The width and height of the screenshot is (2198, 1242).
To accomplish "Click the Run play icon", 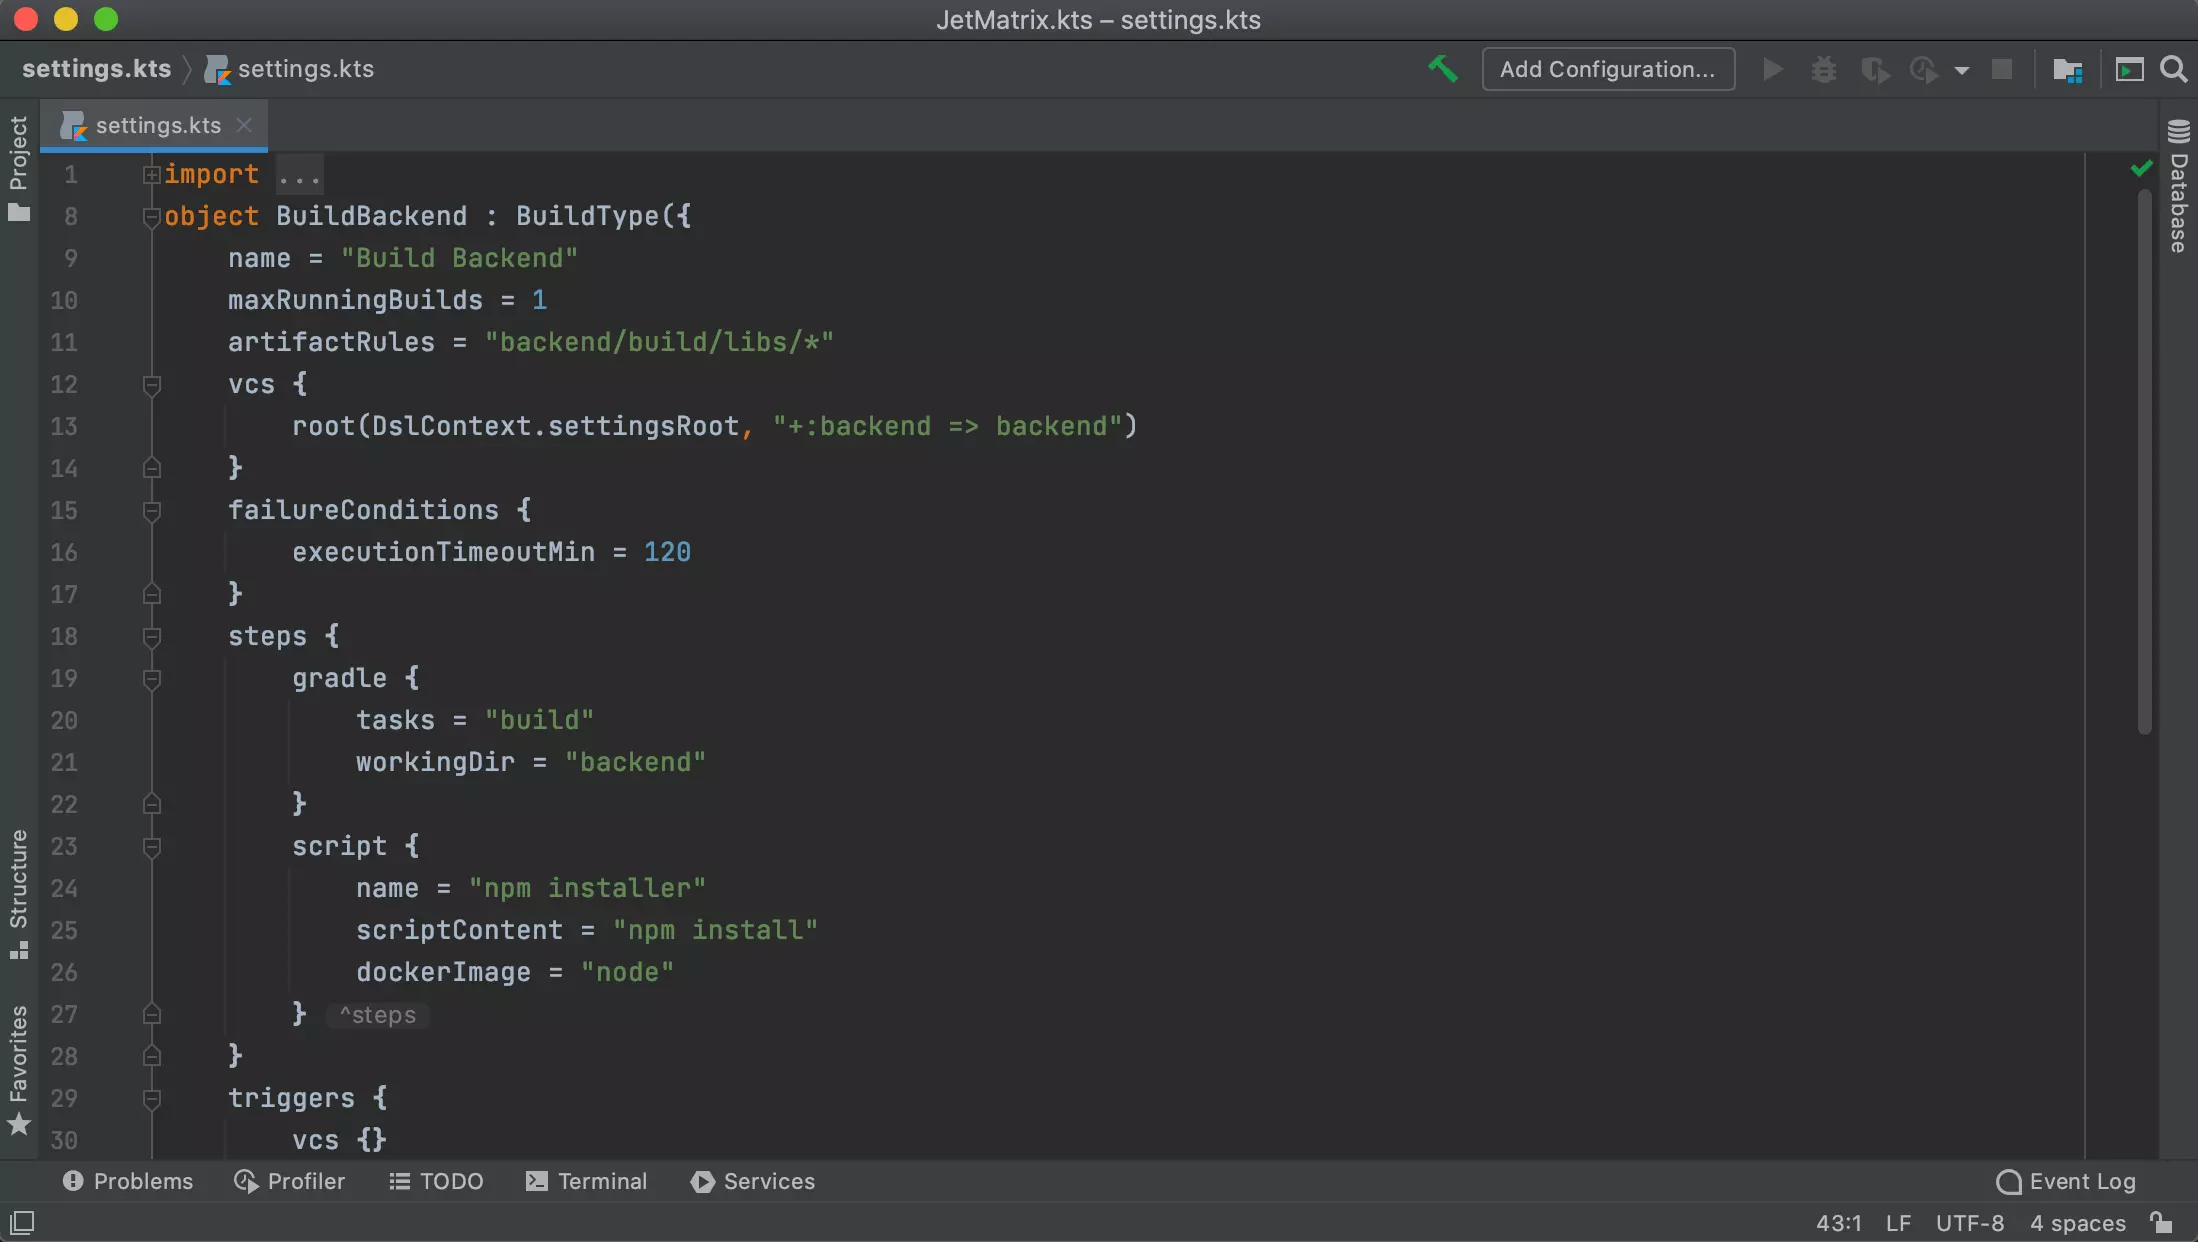I will click(x=1773, y=69).
